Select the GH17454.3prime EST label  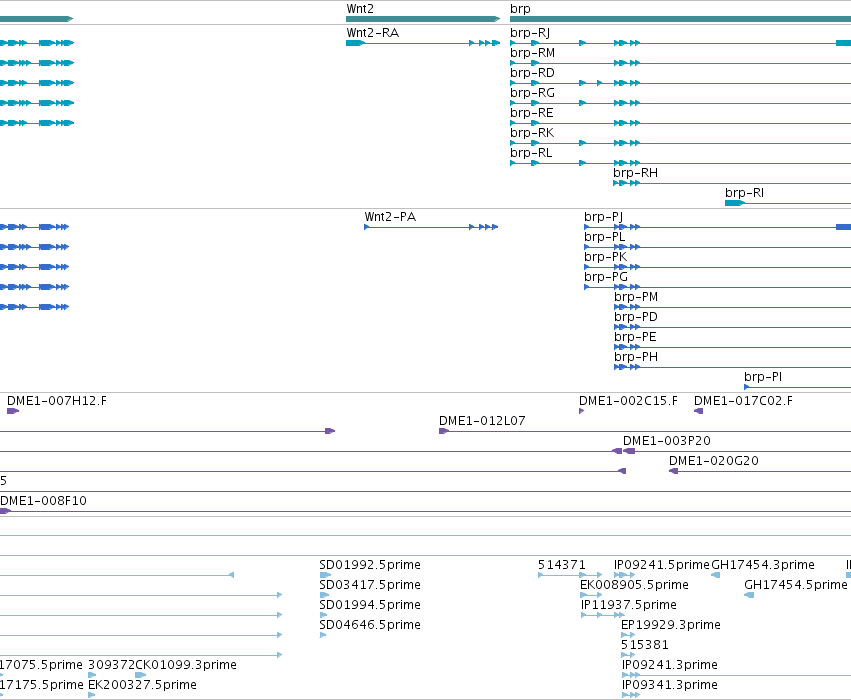(x=763, y=565)
